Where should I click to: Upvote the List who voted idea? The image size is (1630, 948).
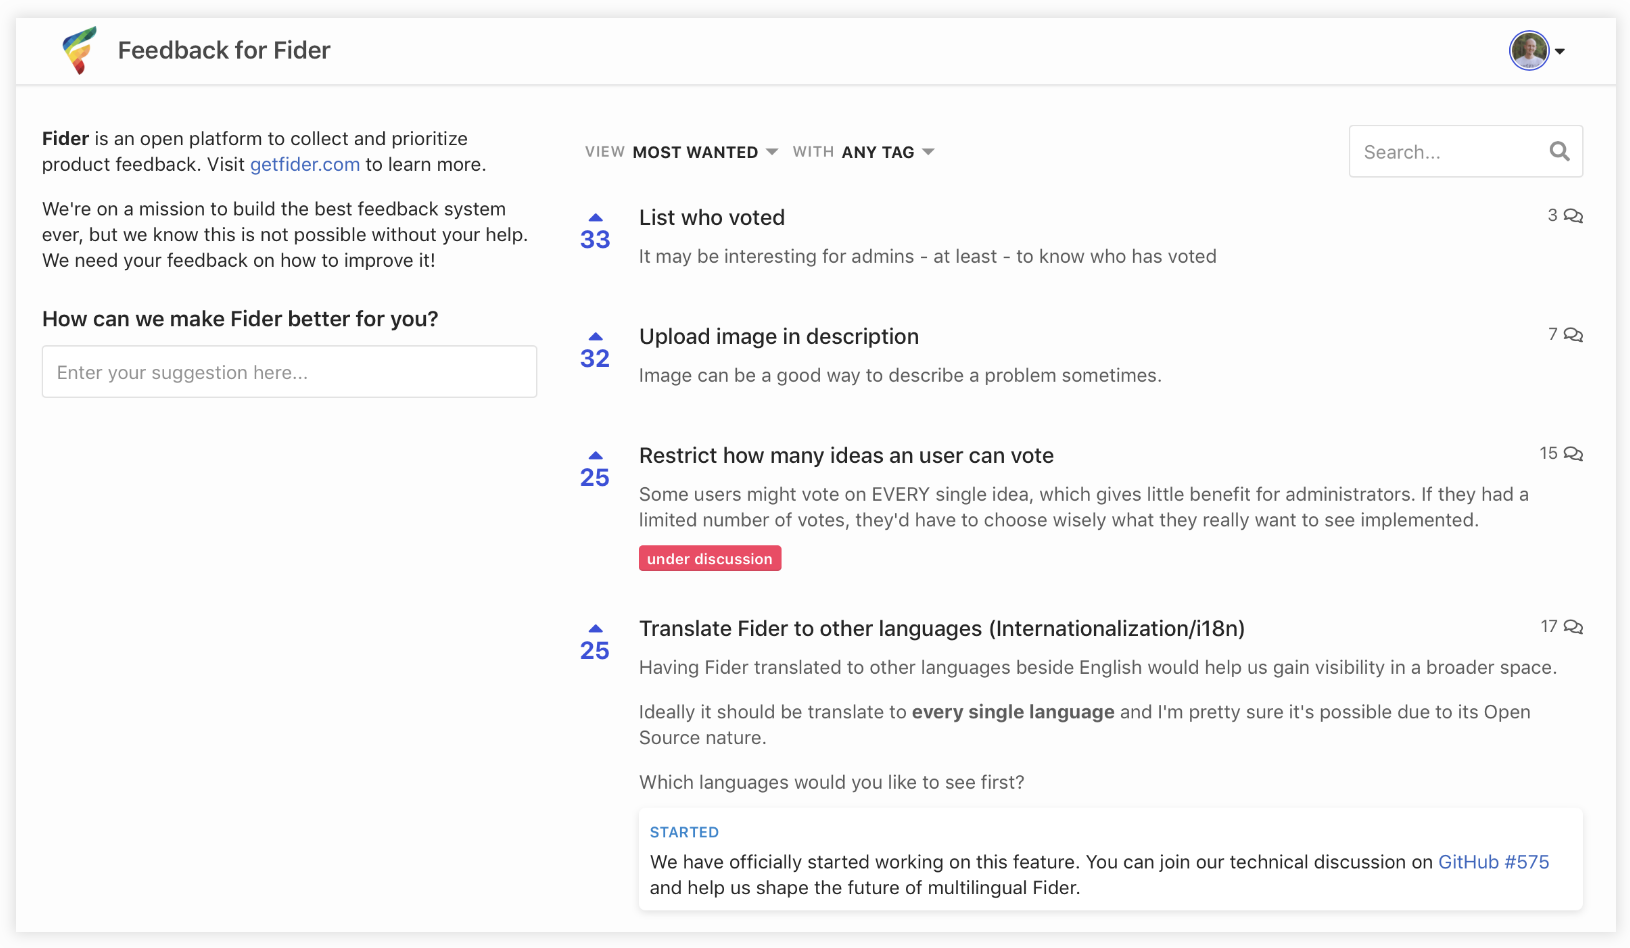(x=595, y=217)
